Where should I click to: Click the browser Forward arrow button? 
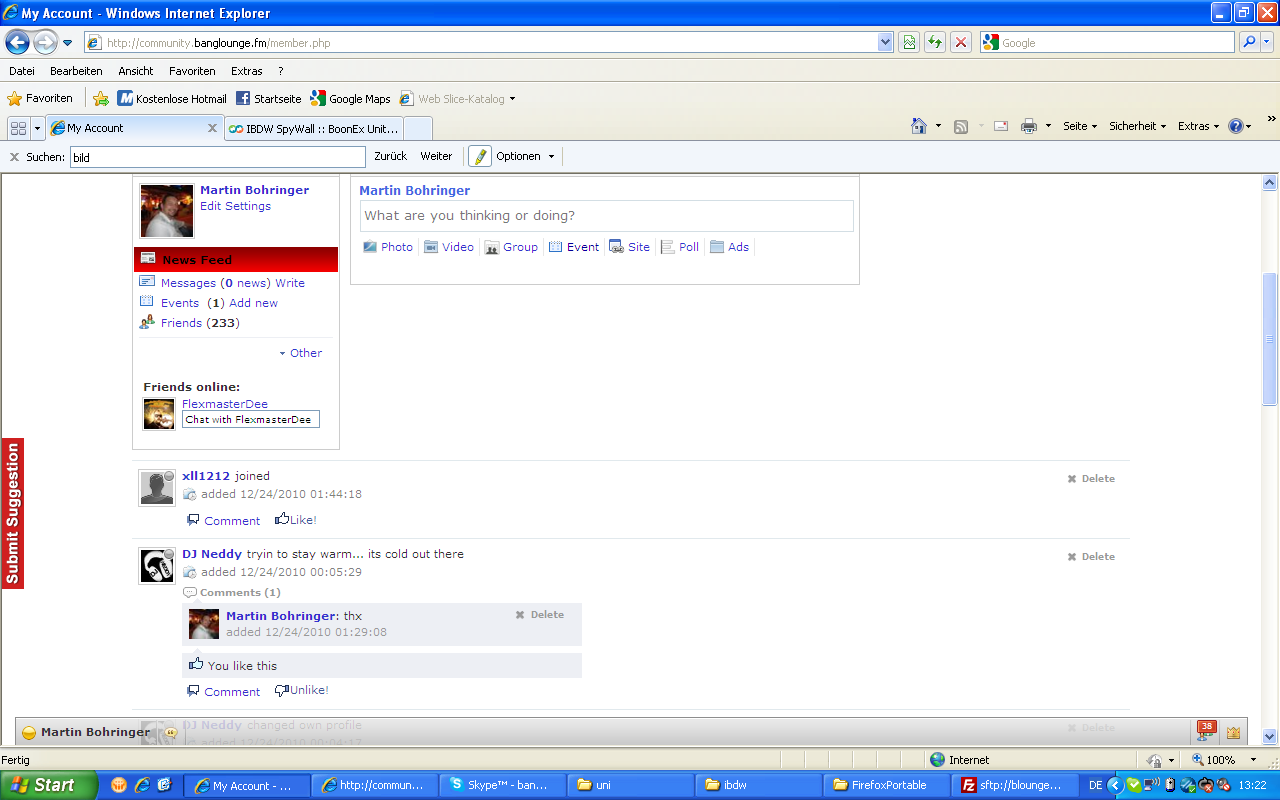46,42
